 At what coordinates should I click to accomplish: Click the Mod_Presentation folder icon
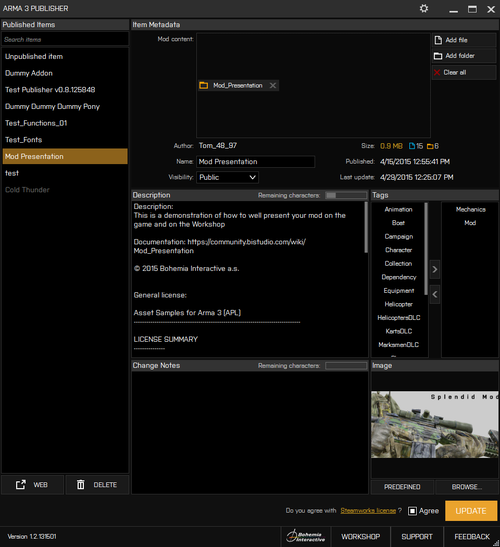coord(204,85)
